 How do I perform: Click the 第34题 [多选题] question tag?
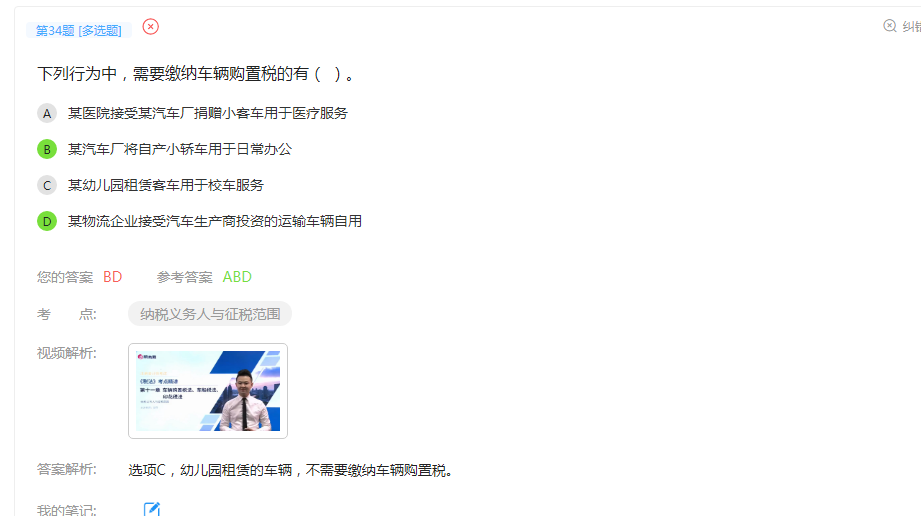point(79,31)
